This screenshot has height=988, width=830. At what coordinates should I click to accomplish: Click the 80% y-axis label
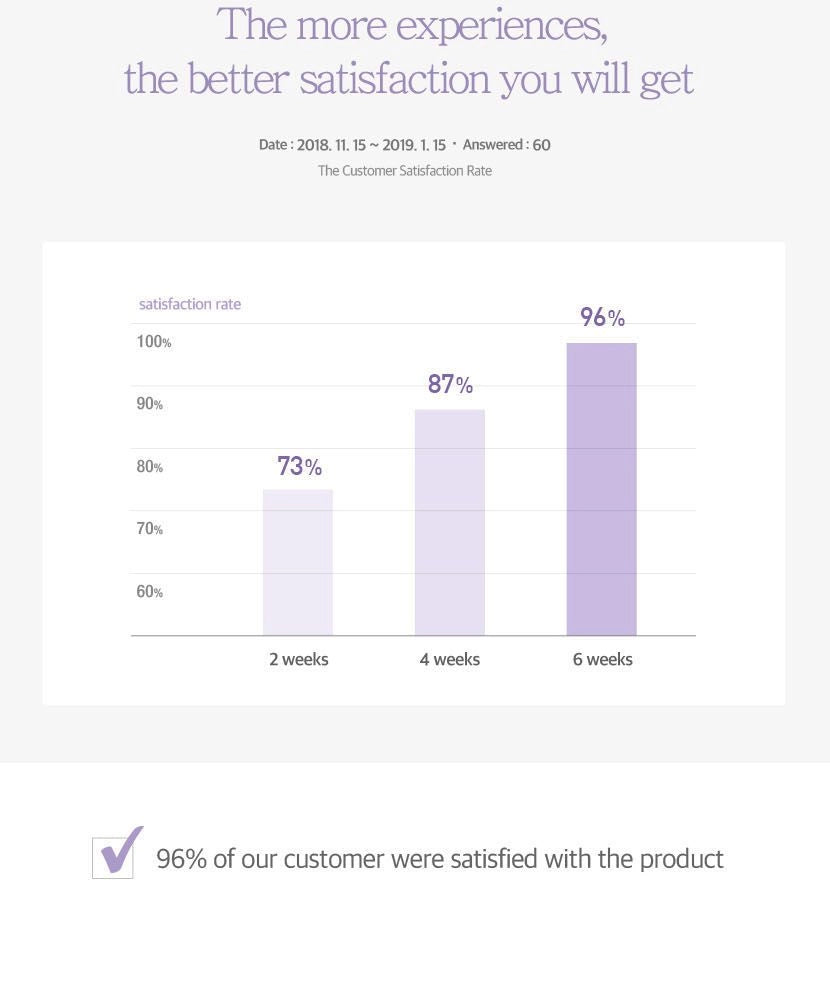[x=150, y=467]
